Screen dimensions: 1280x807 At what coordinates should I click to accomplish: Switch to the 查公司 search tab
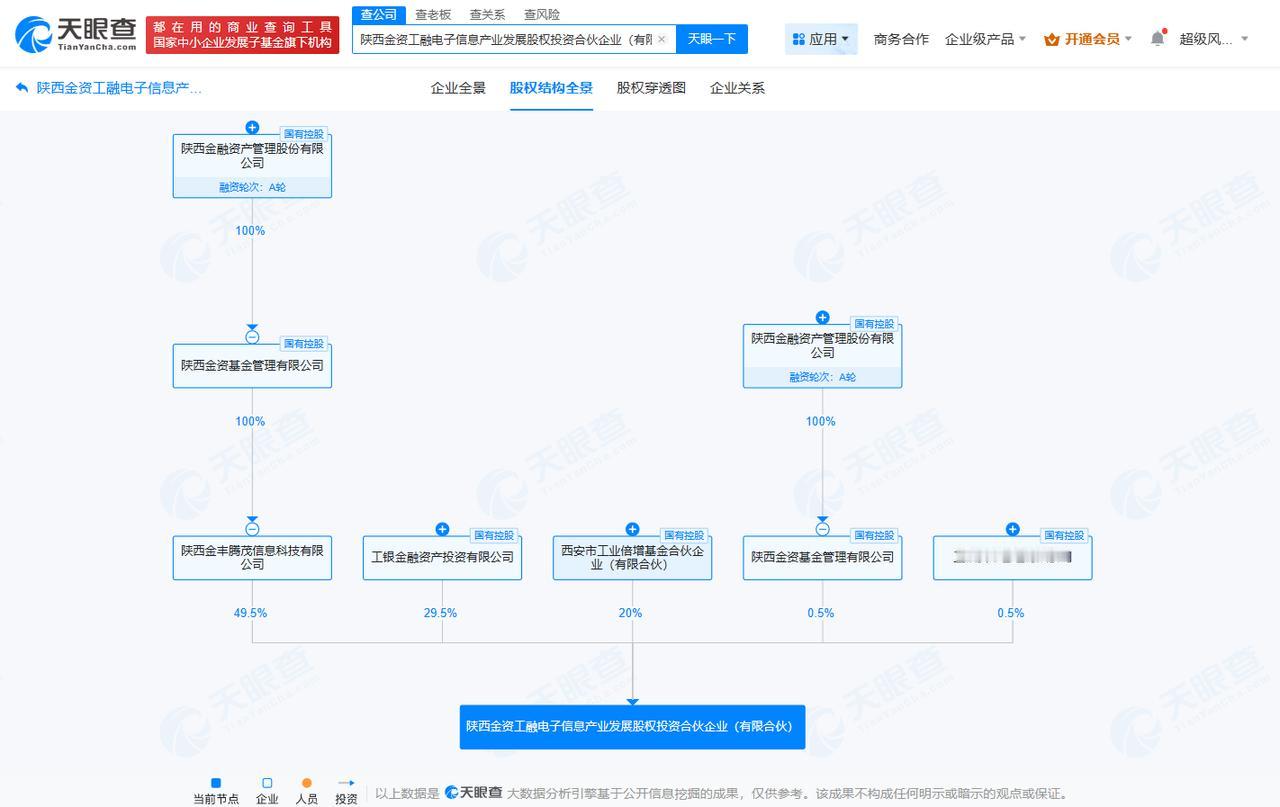[379, 14]
